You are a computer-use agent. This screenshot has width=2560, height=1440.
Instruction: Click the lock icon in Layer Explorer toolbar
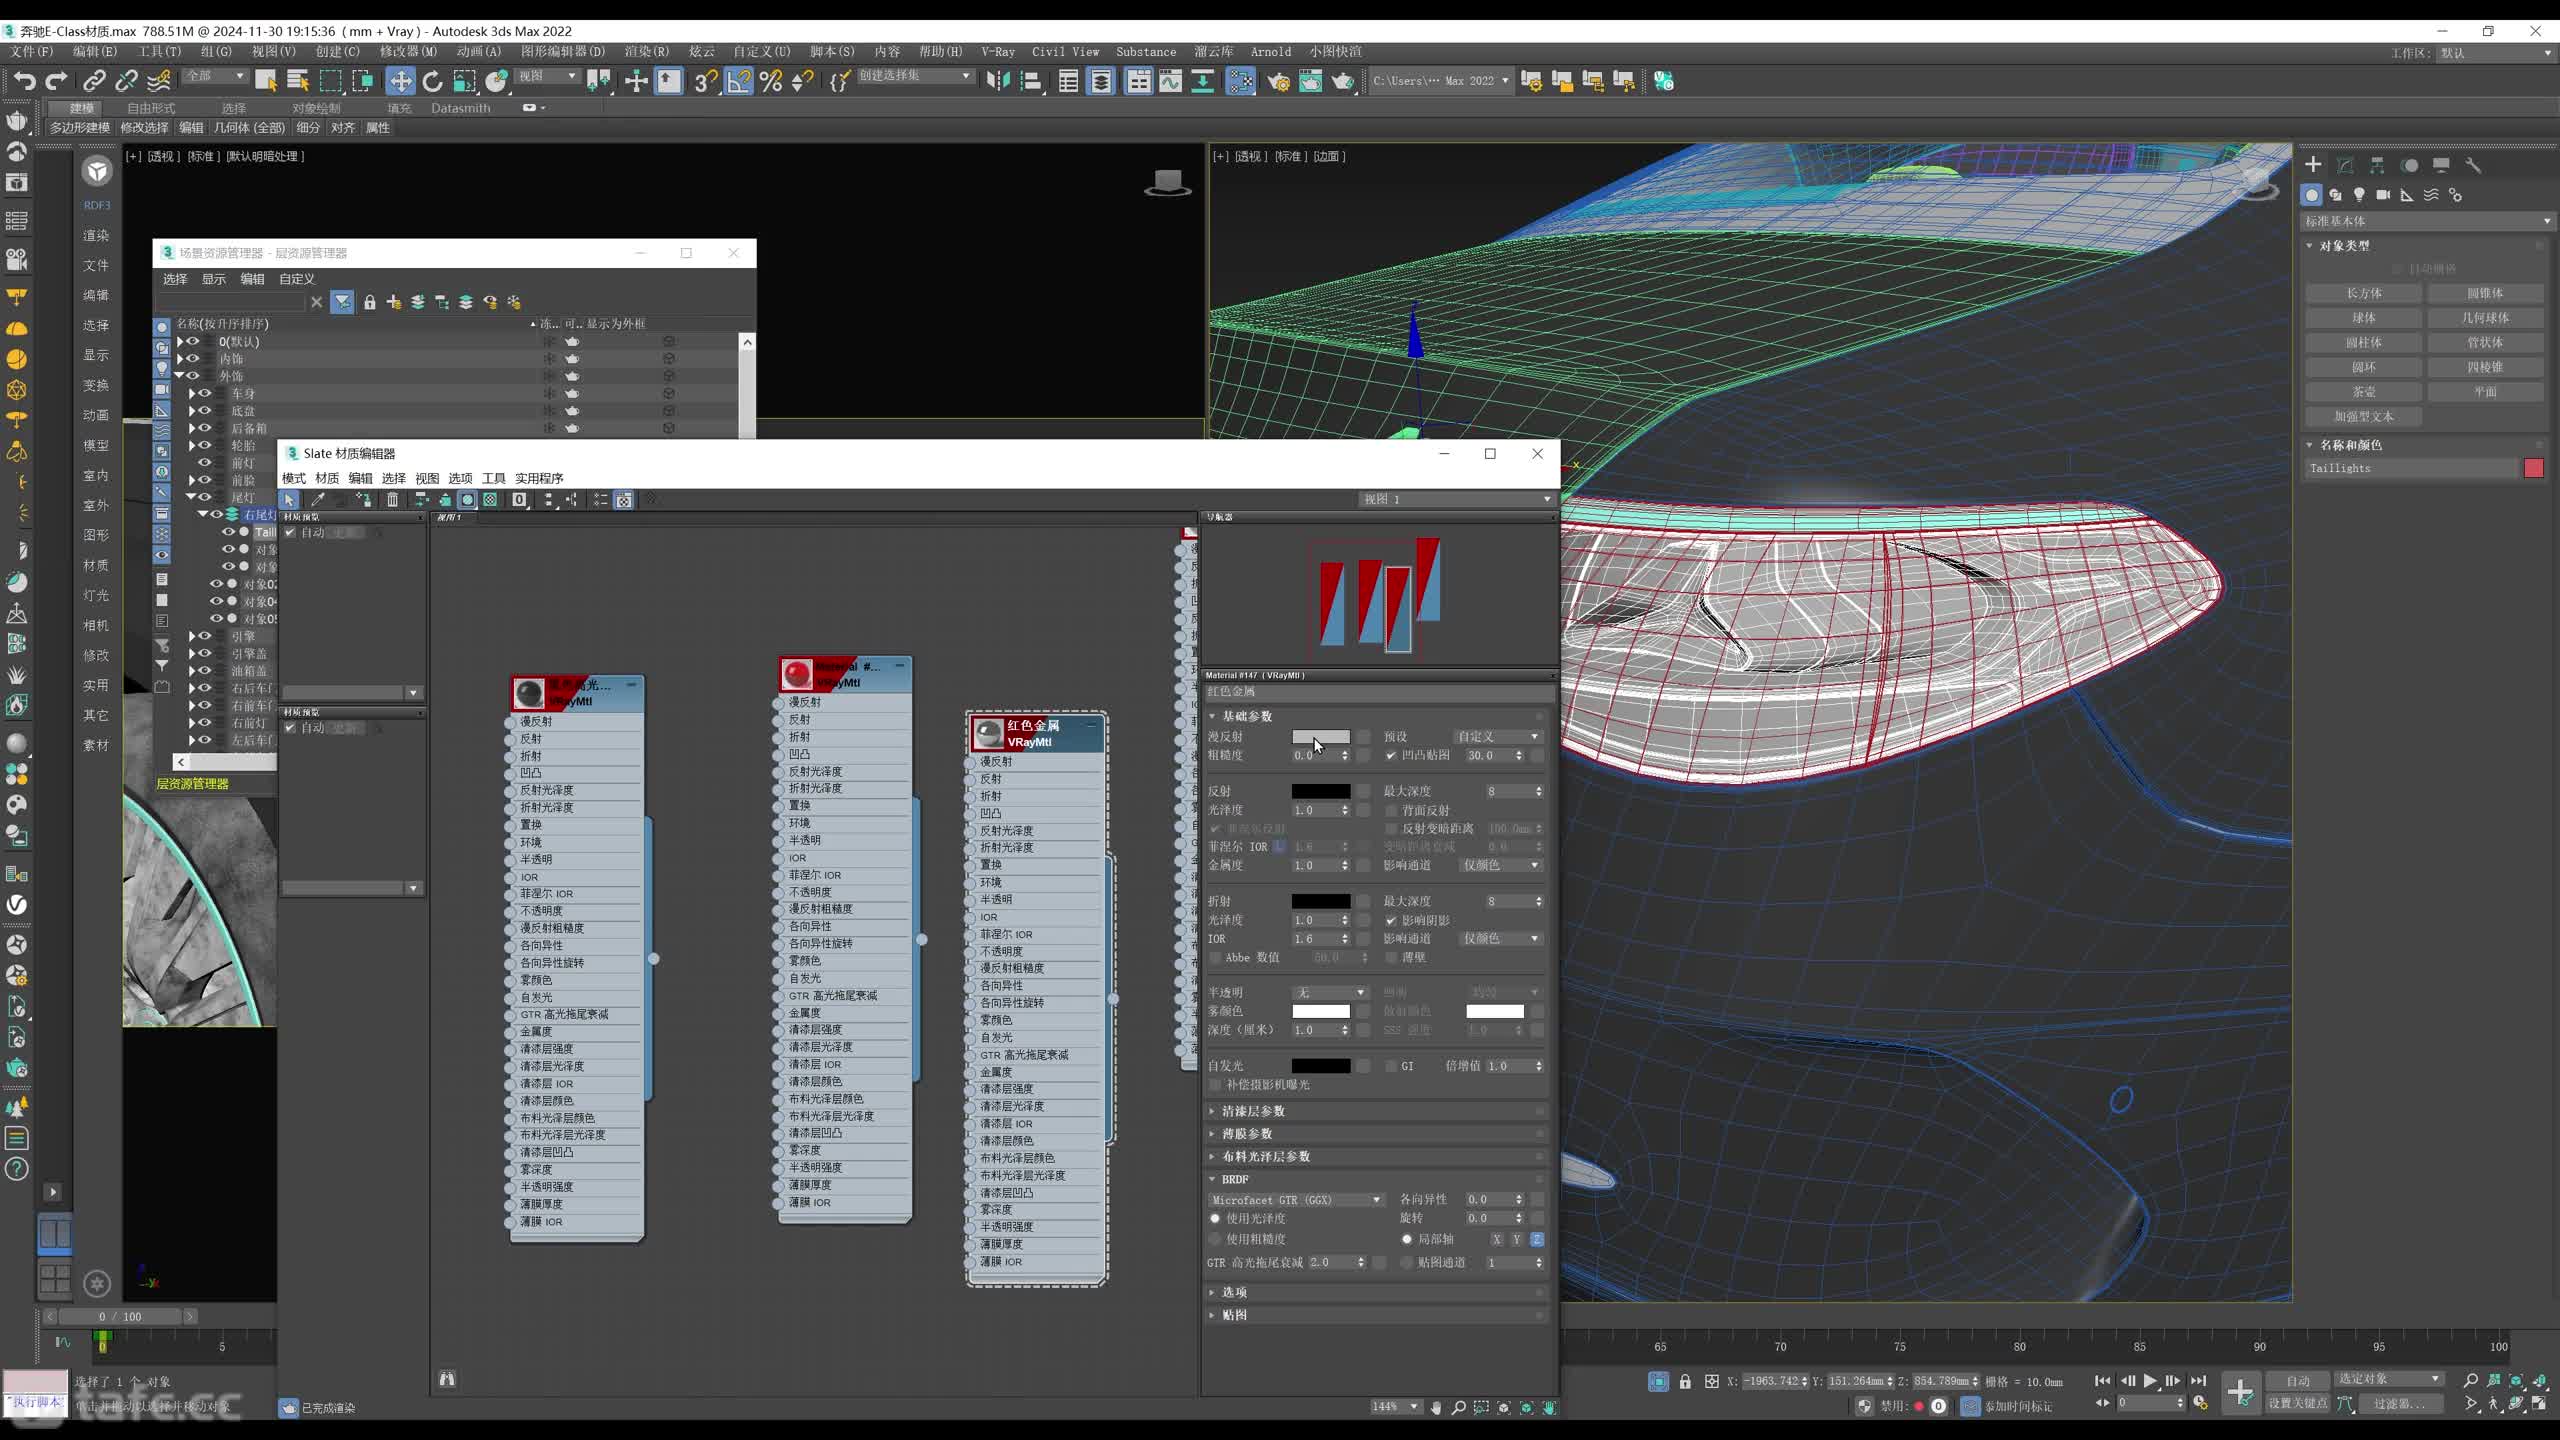370,302
